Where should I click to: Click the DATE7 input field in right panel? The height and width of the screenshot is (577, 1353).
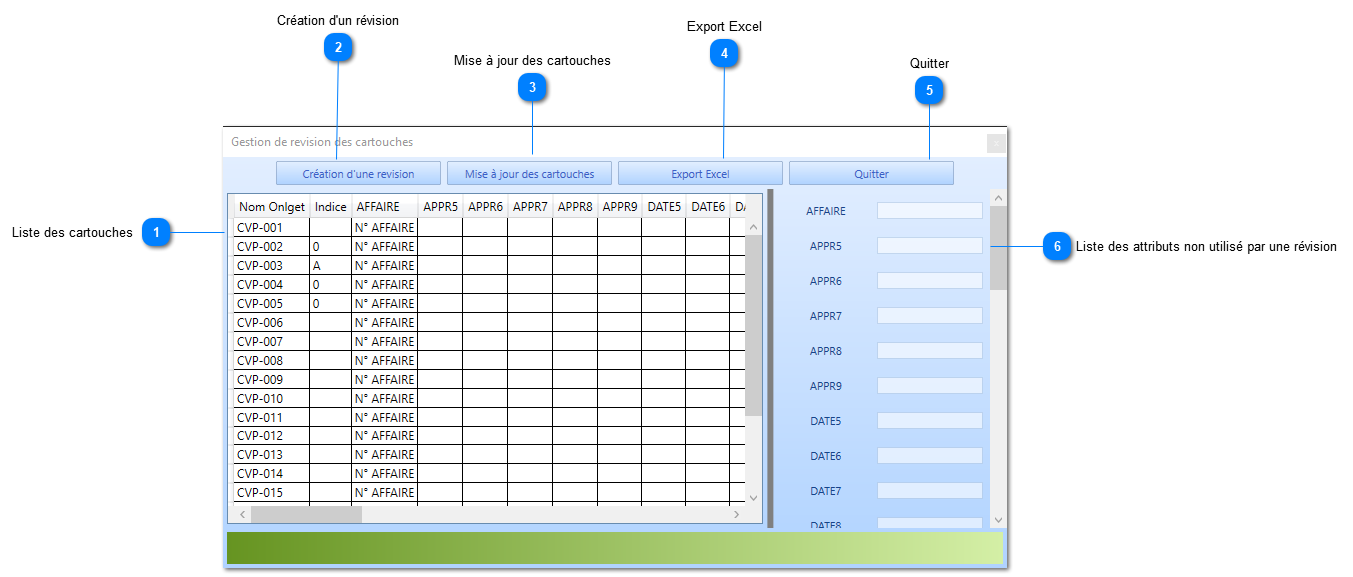click(930, 491)
